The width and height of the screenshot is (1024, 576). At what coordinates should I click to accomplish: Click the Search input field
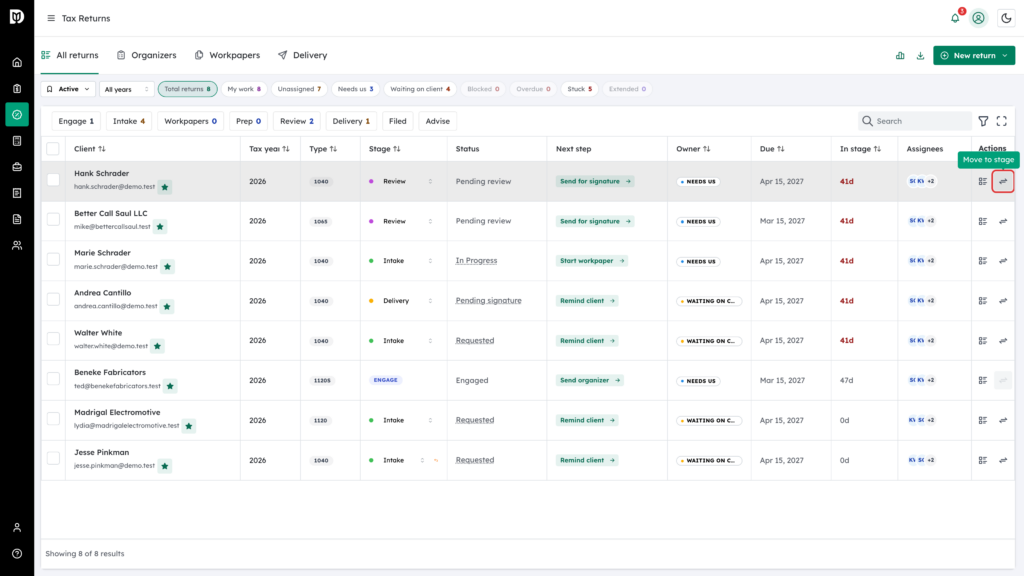tap(915, 121)
